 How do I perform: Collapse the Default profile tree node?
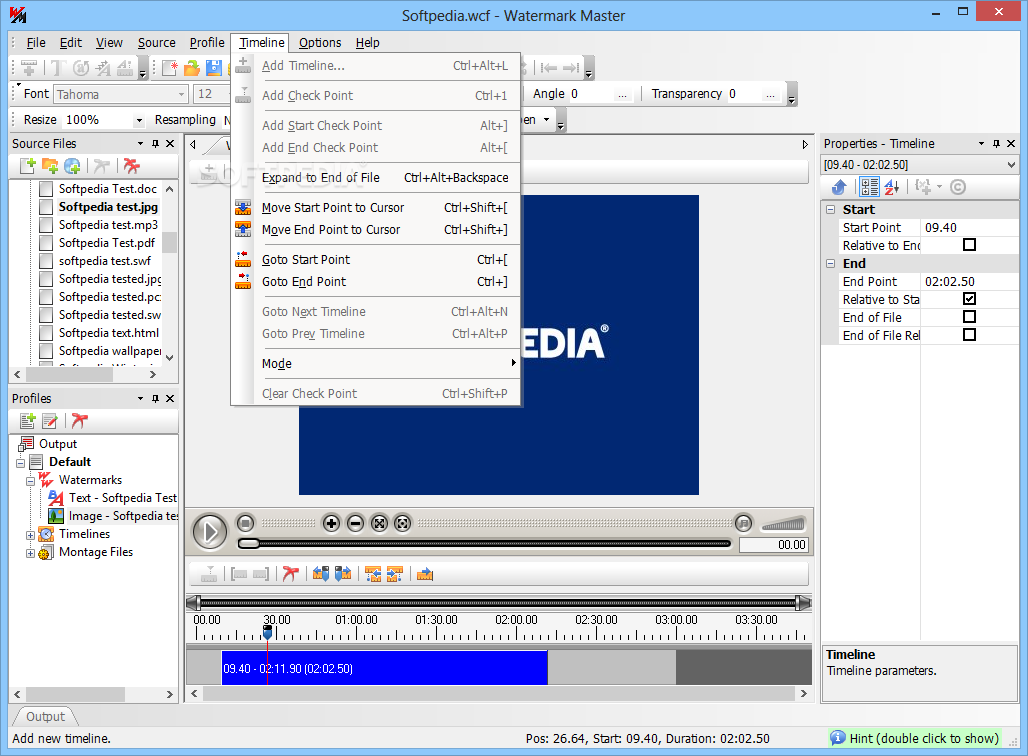(x=20, y=463)
